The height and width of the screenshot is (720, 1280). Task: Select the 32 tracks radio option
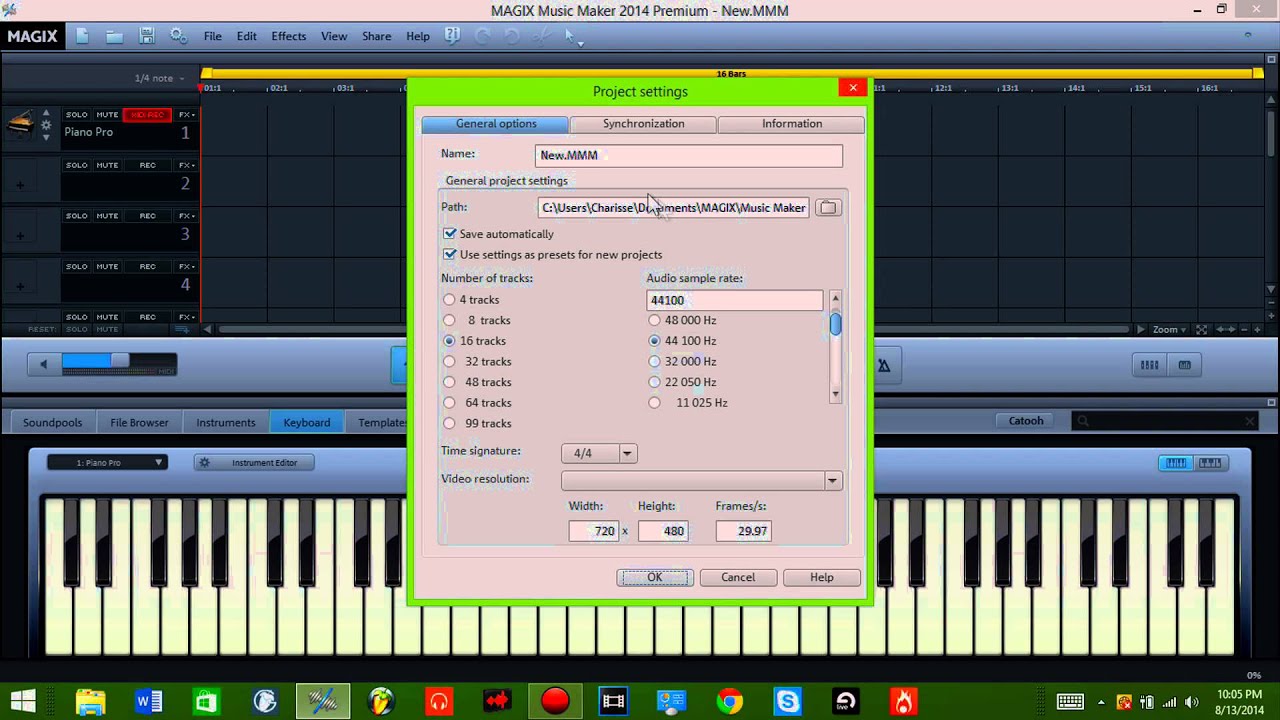coord(449,362)
